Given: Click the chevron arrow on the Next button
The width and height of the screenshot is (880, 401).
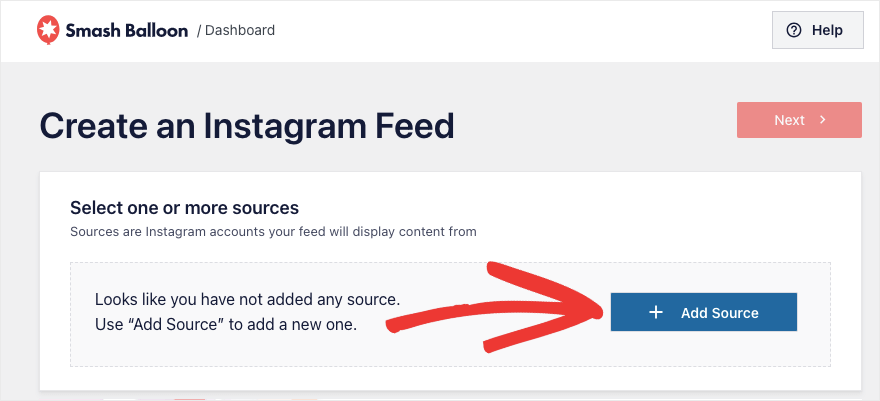Looking at the screenshot, I should click(822, 119).
